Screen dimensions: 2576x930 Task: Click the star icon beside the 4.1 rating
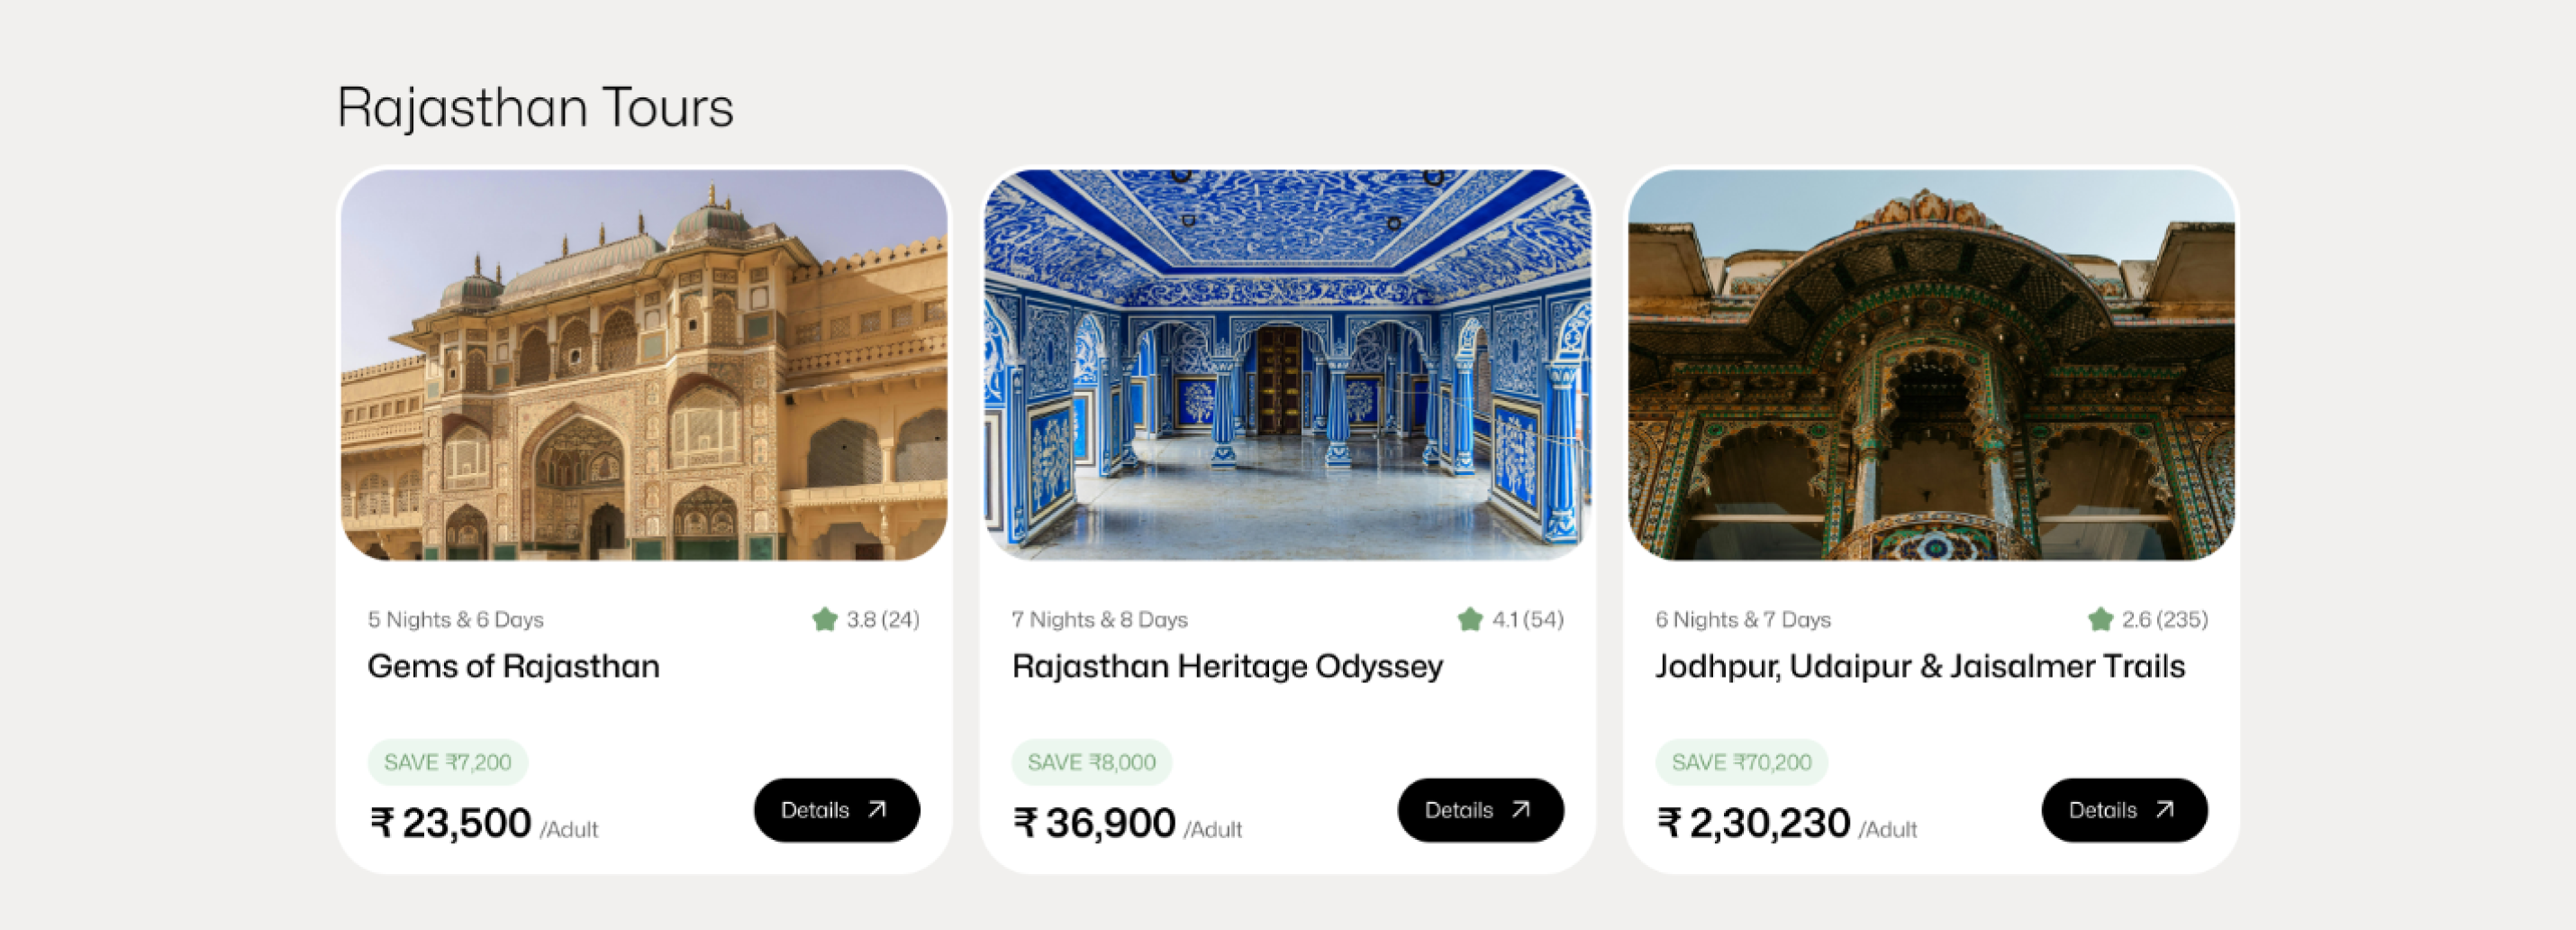(x=1469, y=619)
